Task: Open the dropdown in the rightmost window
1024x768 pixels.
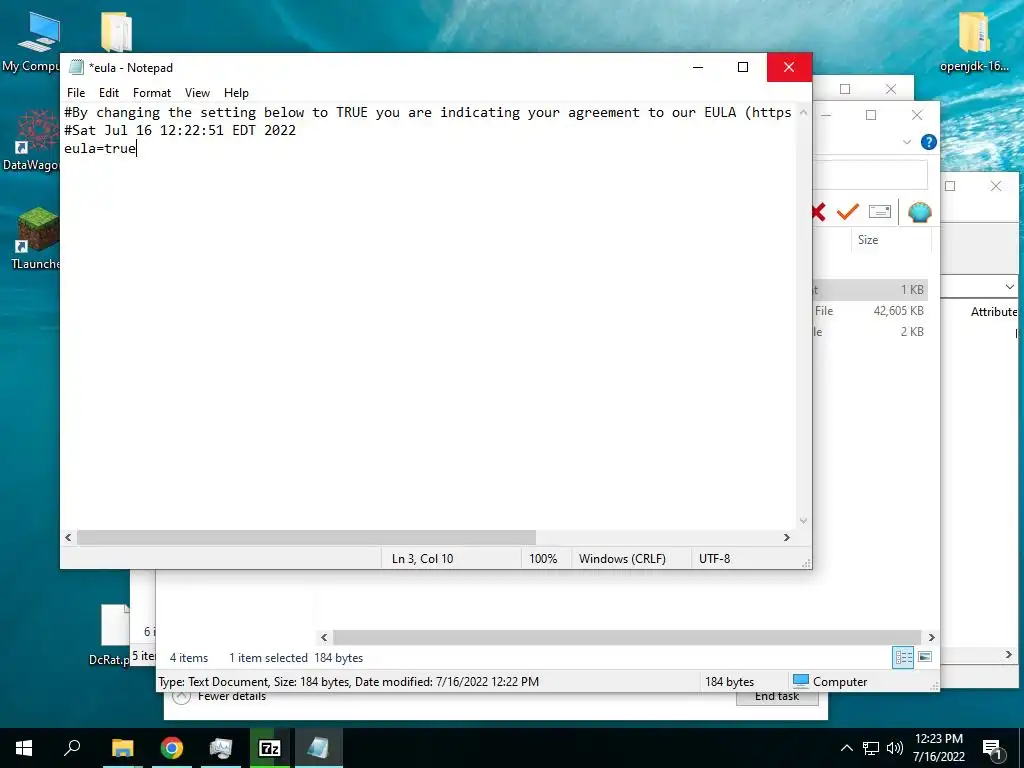Action: pyautogui.click(x=1010, y=287)
